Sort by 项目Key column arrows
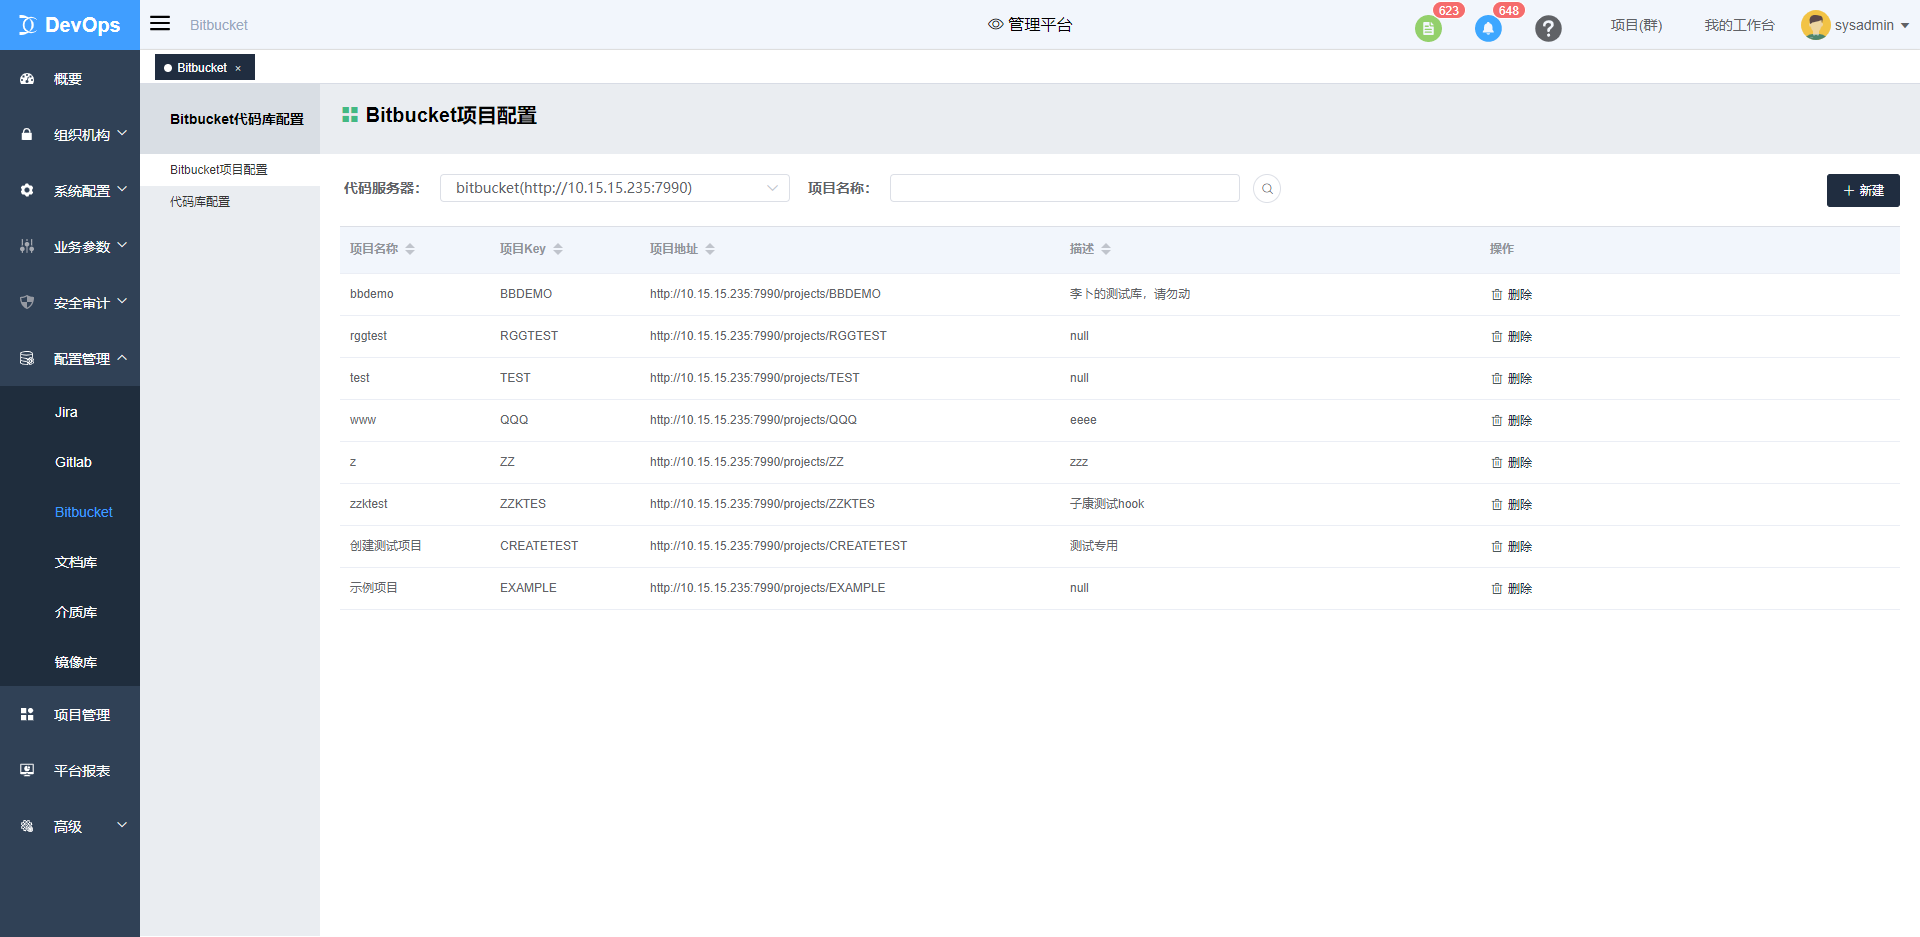Viewport: 1920px width, 937px height. pyautogui.click(x=558, y=249)
